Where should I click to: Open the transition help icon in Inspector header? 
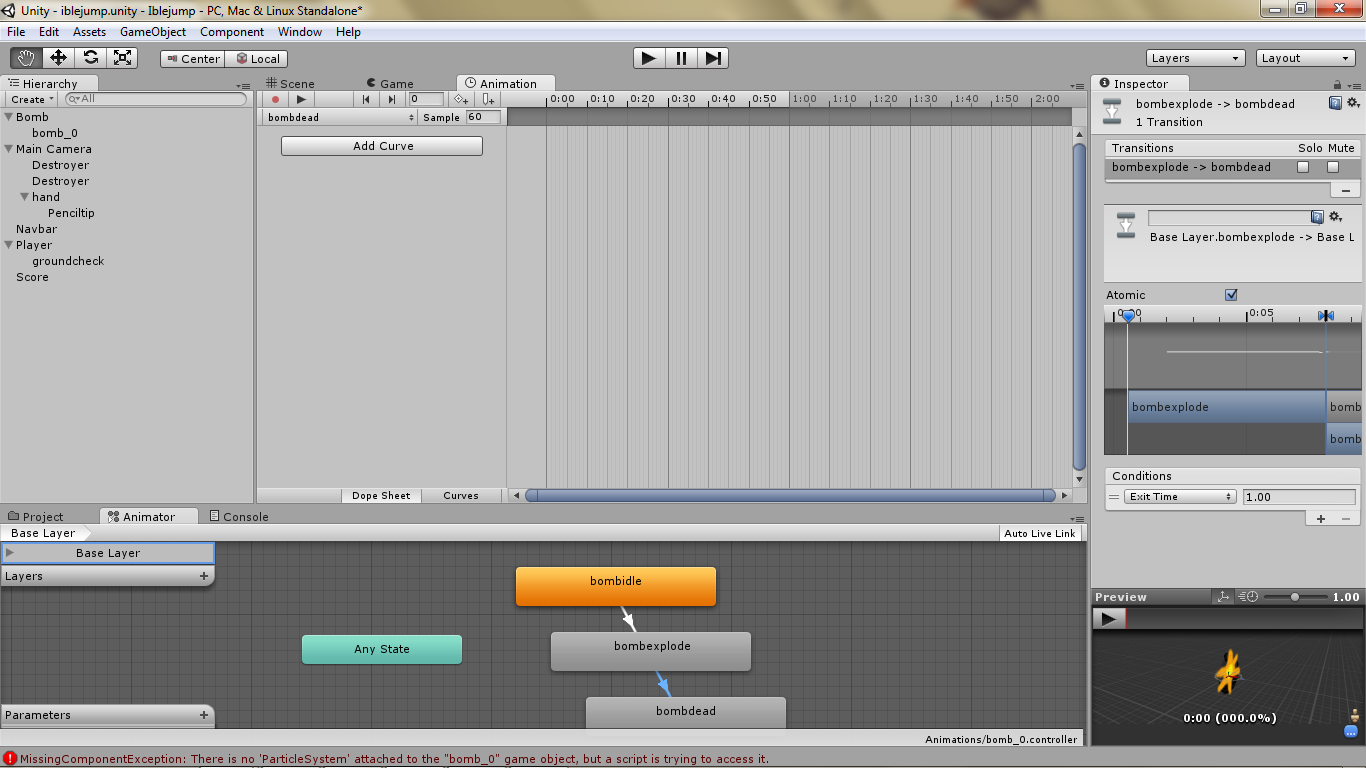[1335, 103]
